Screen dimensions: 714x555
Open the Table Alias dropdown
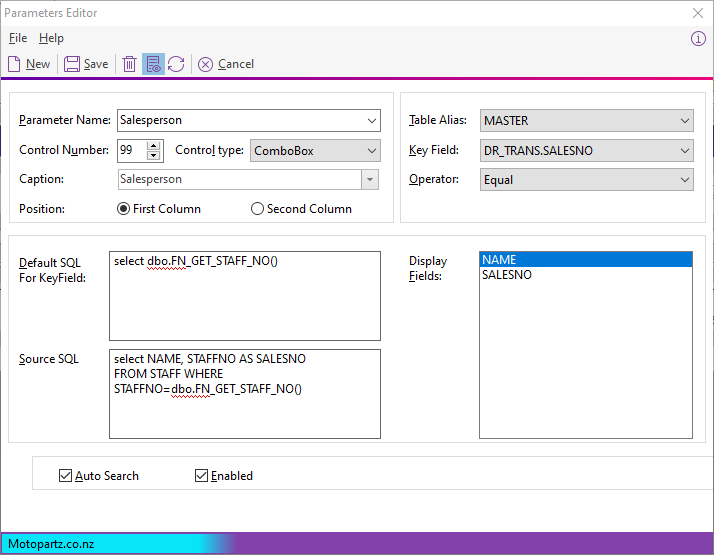[x=684, y=121]
